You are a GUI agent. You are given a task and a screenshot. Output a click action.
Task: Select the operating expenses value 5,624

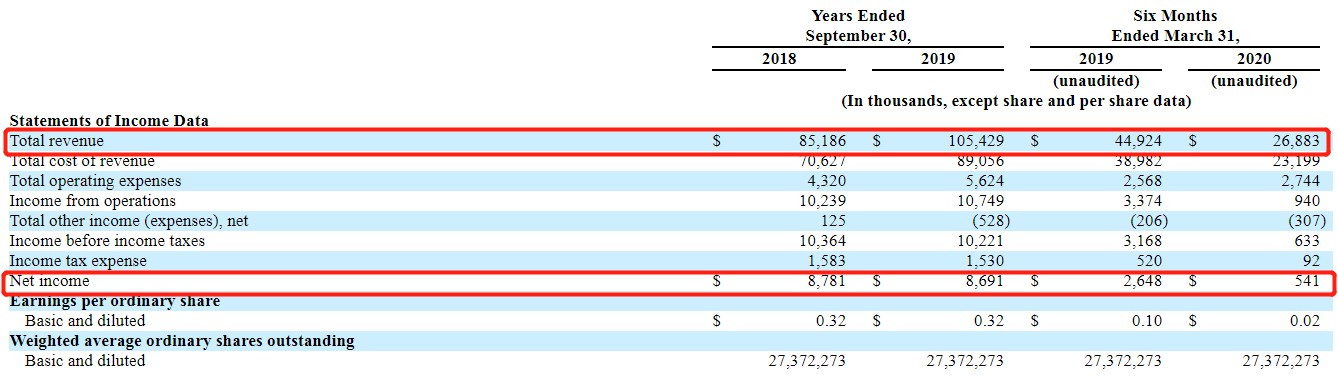coord(984,181)
